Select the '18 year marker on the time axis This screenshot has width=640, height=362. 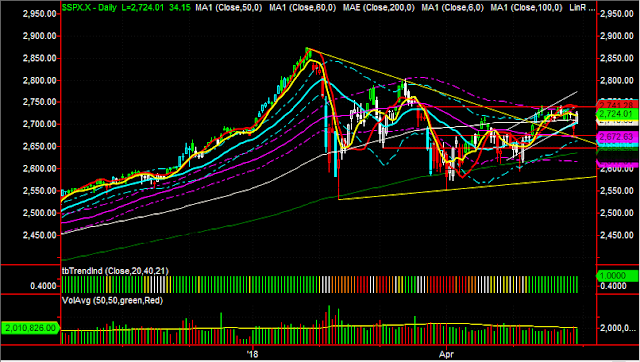(253, 354)
